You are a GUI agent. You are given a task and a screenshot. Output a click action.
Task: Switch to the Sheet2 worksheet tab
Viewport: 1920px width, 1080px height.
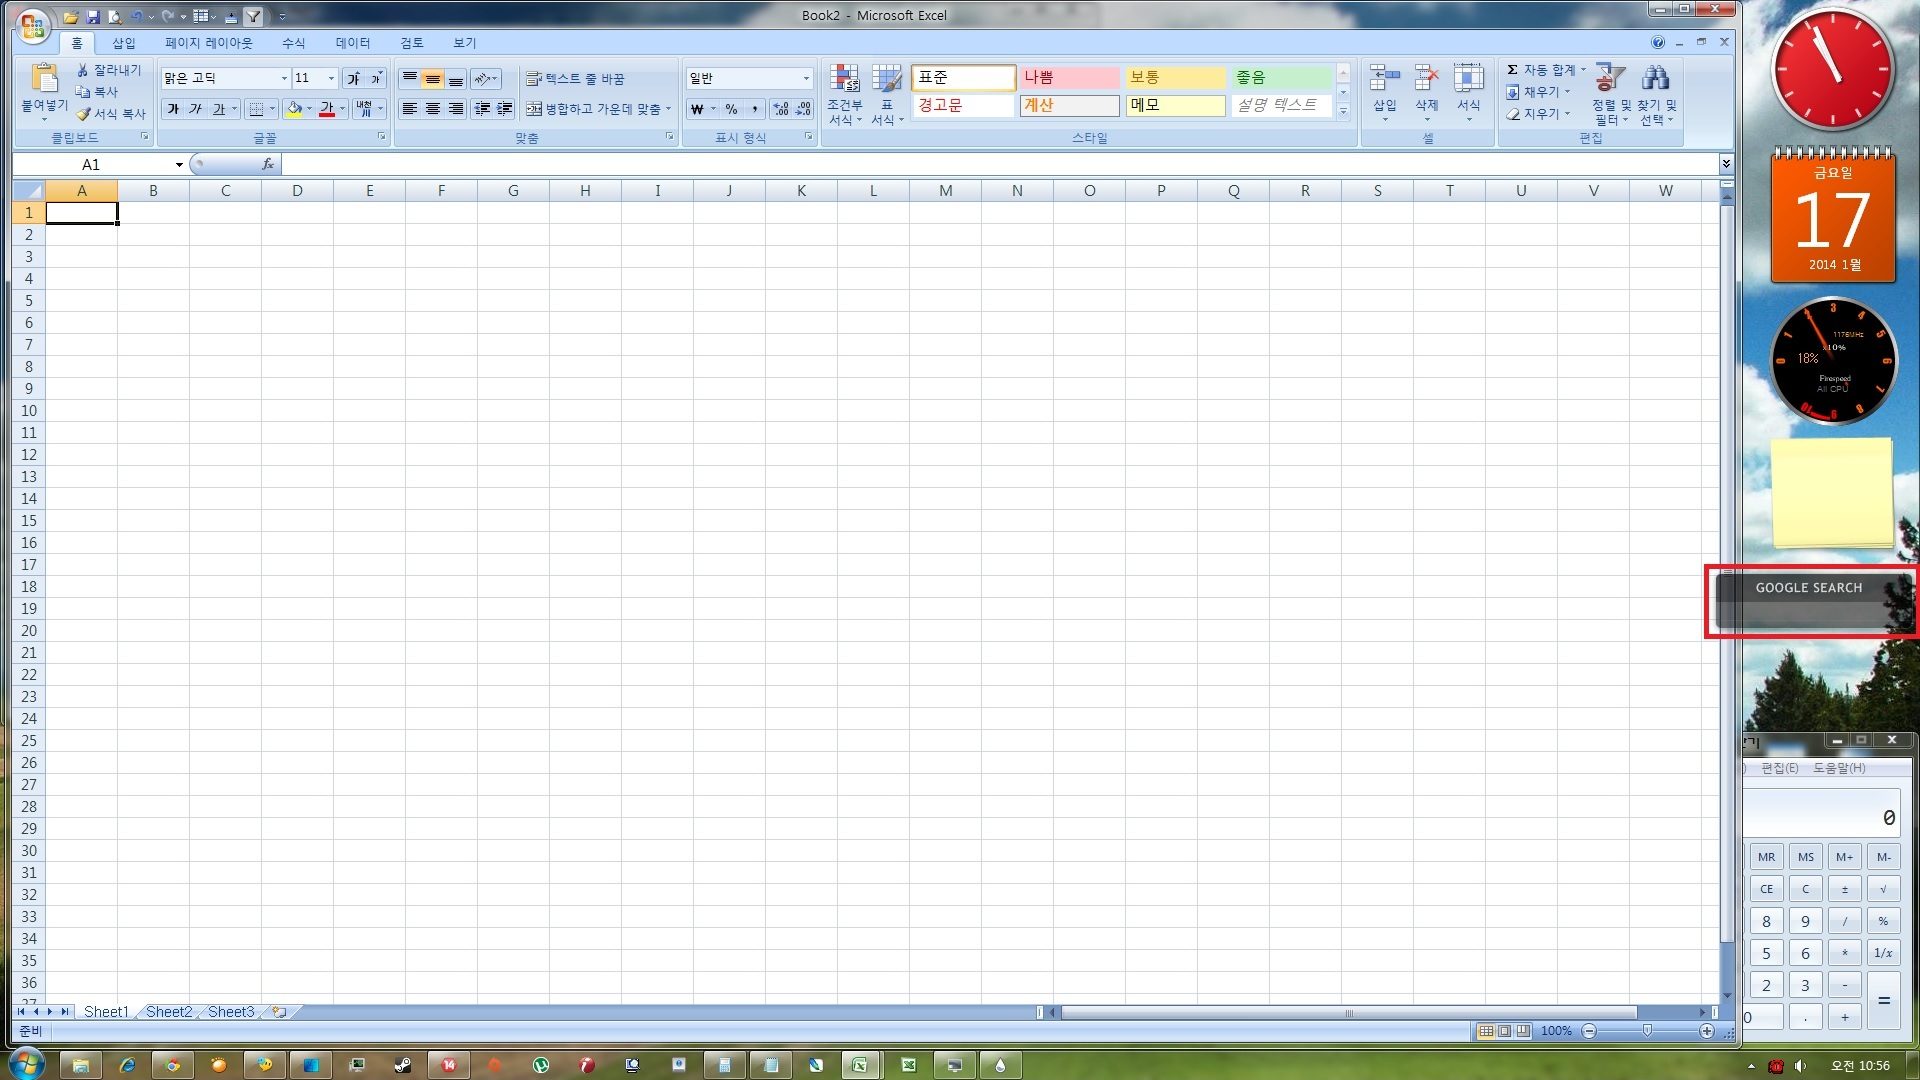point(168,1012)
